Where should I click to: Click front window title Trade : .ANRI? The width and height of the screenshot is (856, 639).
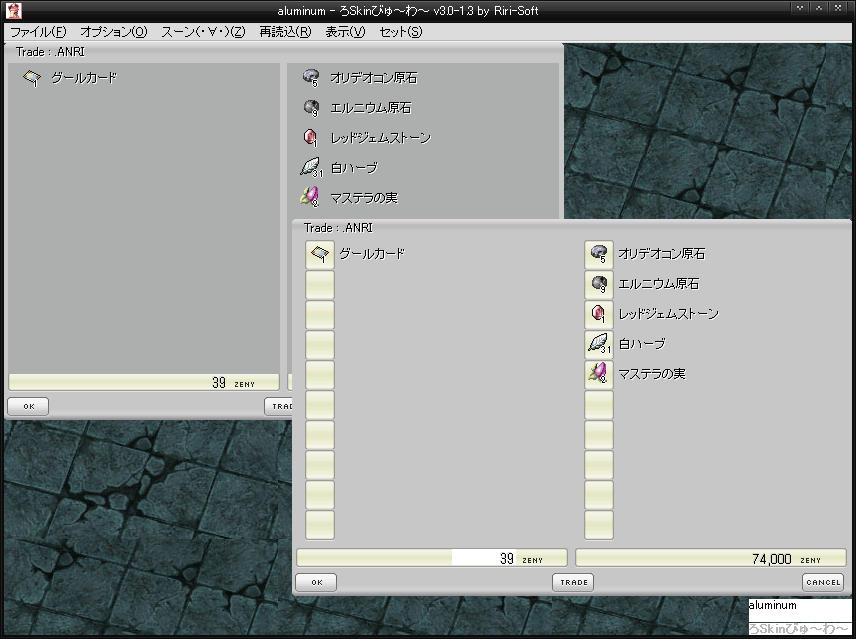coord(338,228)
